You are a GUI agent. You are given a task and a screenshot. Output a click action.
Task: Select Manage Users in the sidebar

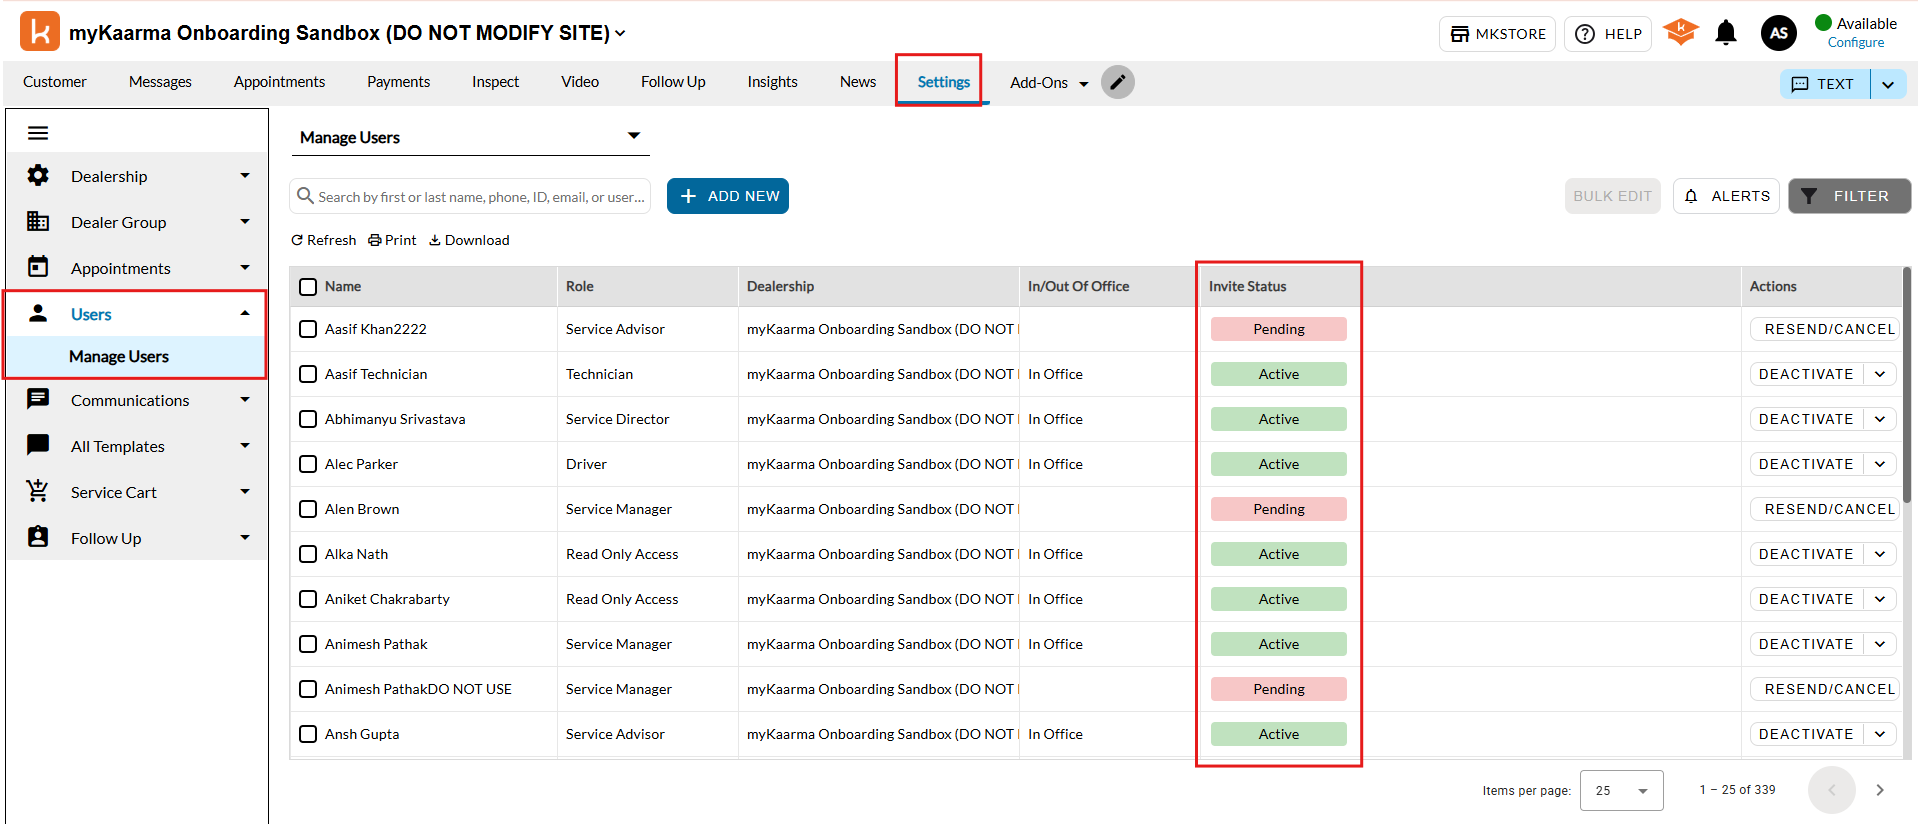(x=136, y=356)
